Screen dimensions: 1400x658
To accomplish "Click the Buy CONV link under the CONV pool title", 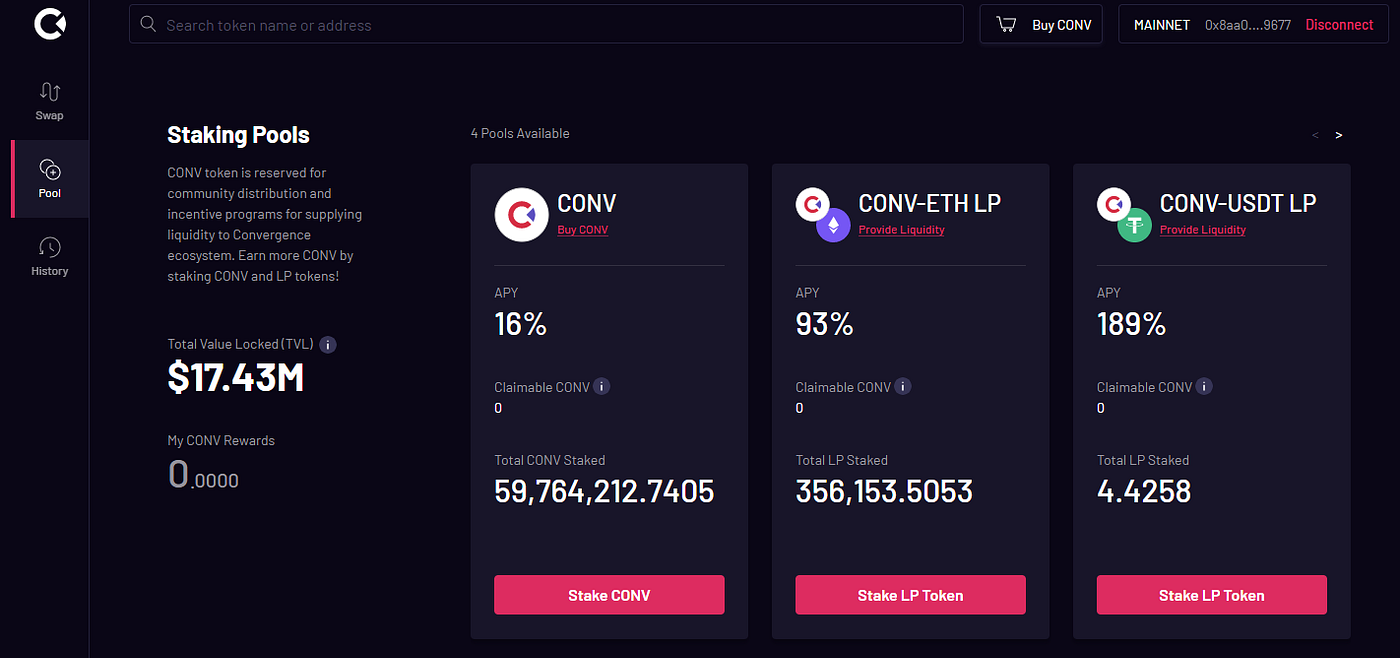I will coord(583,229).
